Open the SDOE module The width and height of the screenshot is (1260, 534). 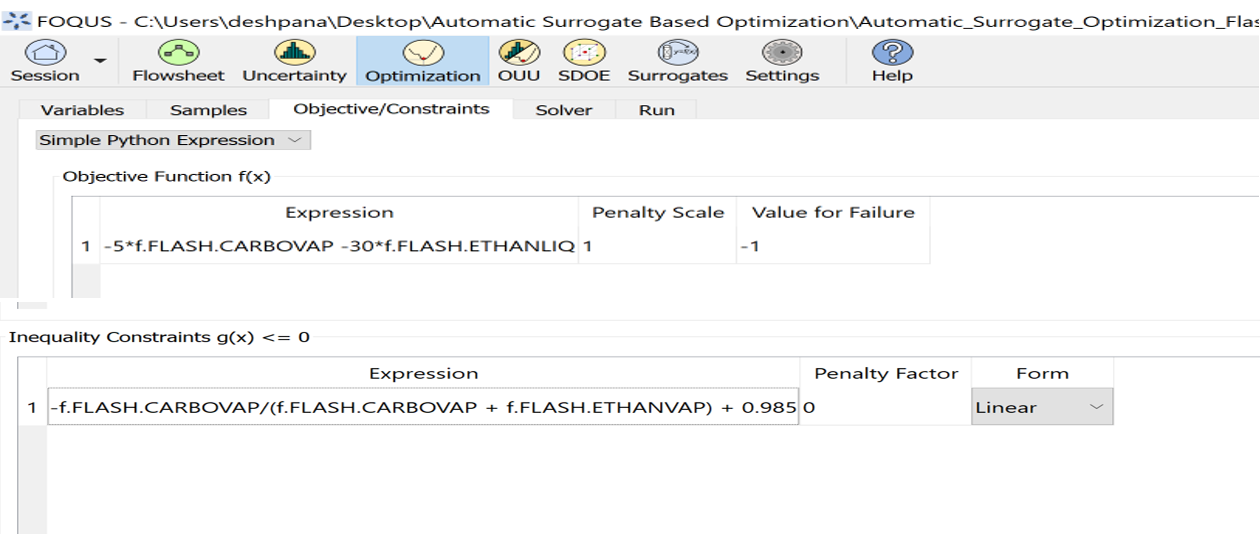click(582, 61)
